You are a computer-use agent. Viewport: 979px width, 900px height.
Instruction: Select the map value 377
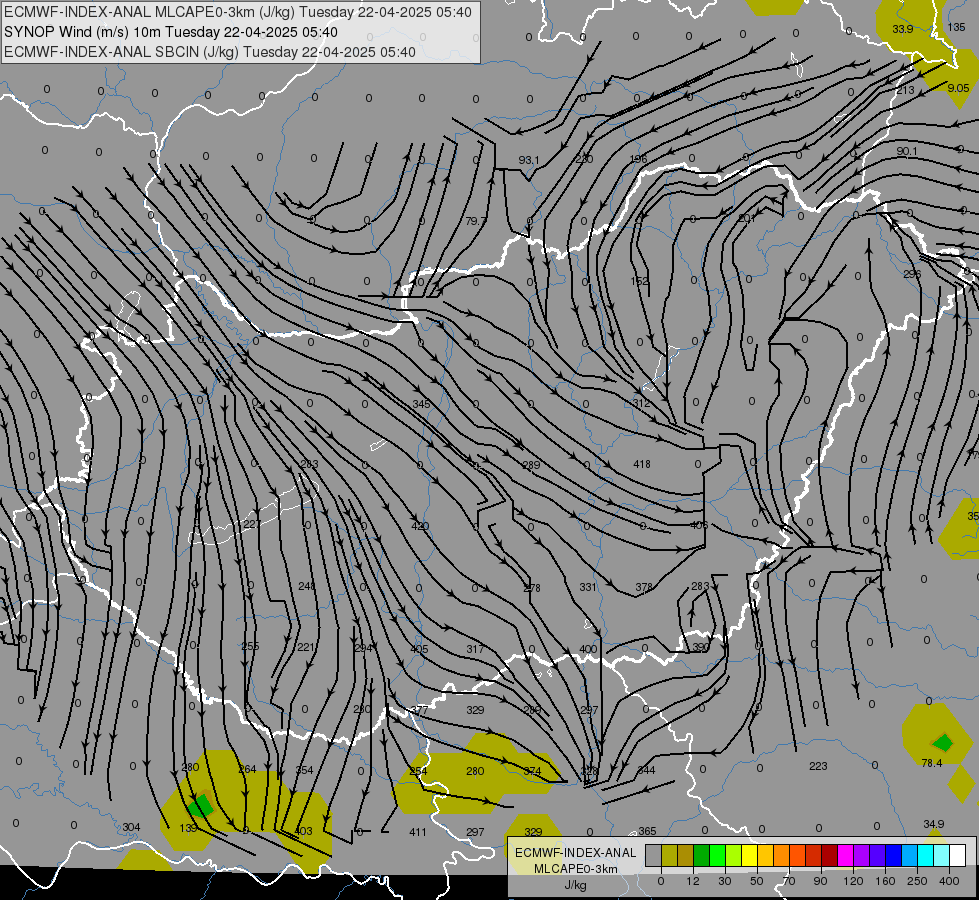coord(419,710)
